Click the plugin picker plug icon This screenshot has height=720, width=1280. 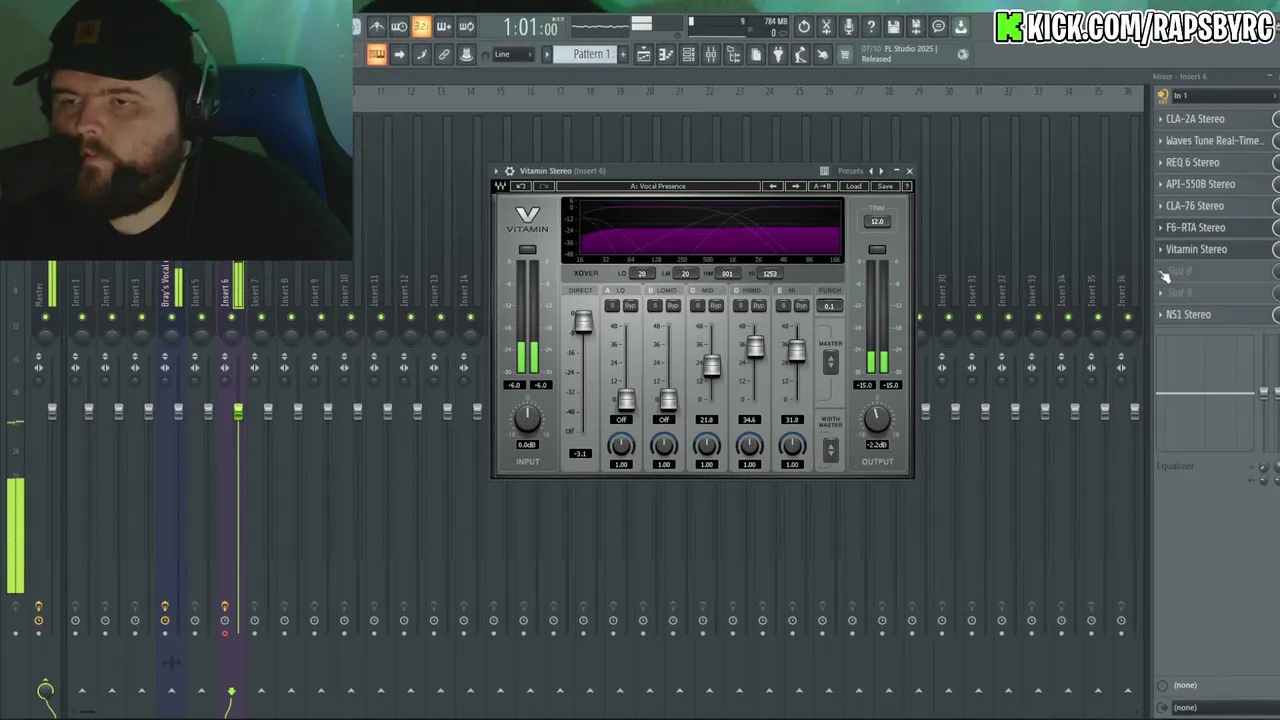778,54
